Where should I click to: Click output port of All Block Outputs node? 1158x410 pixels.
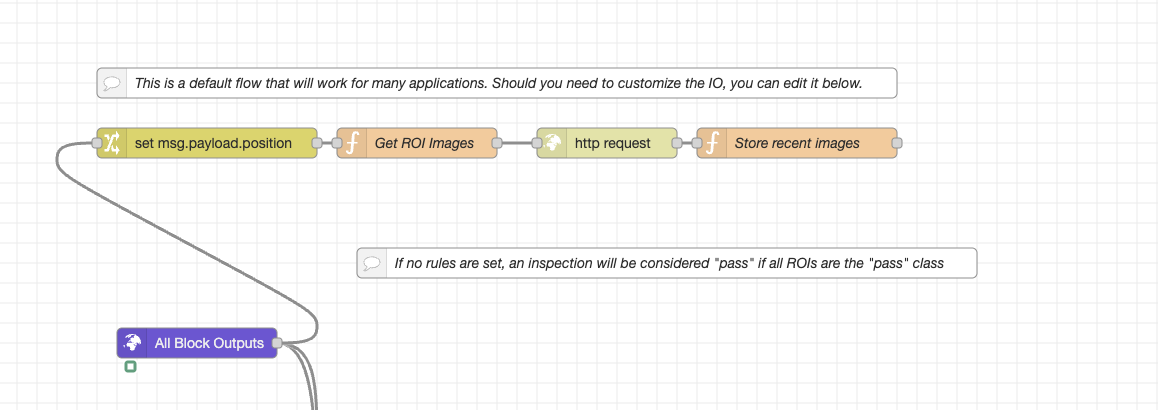click(x=277, y=343)
